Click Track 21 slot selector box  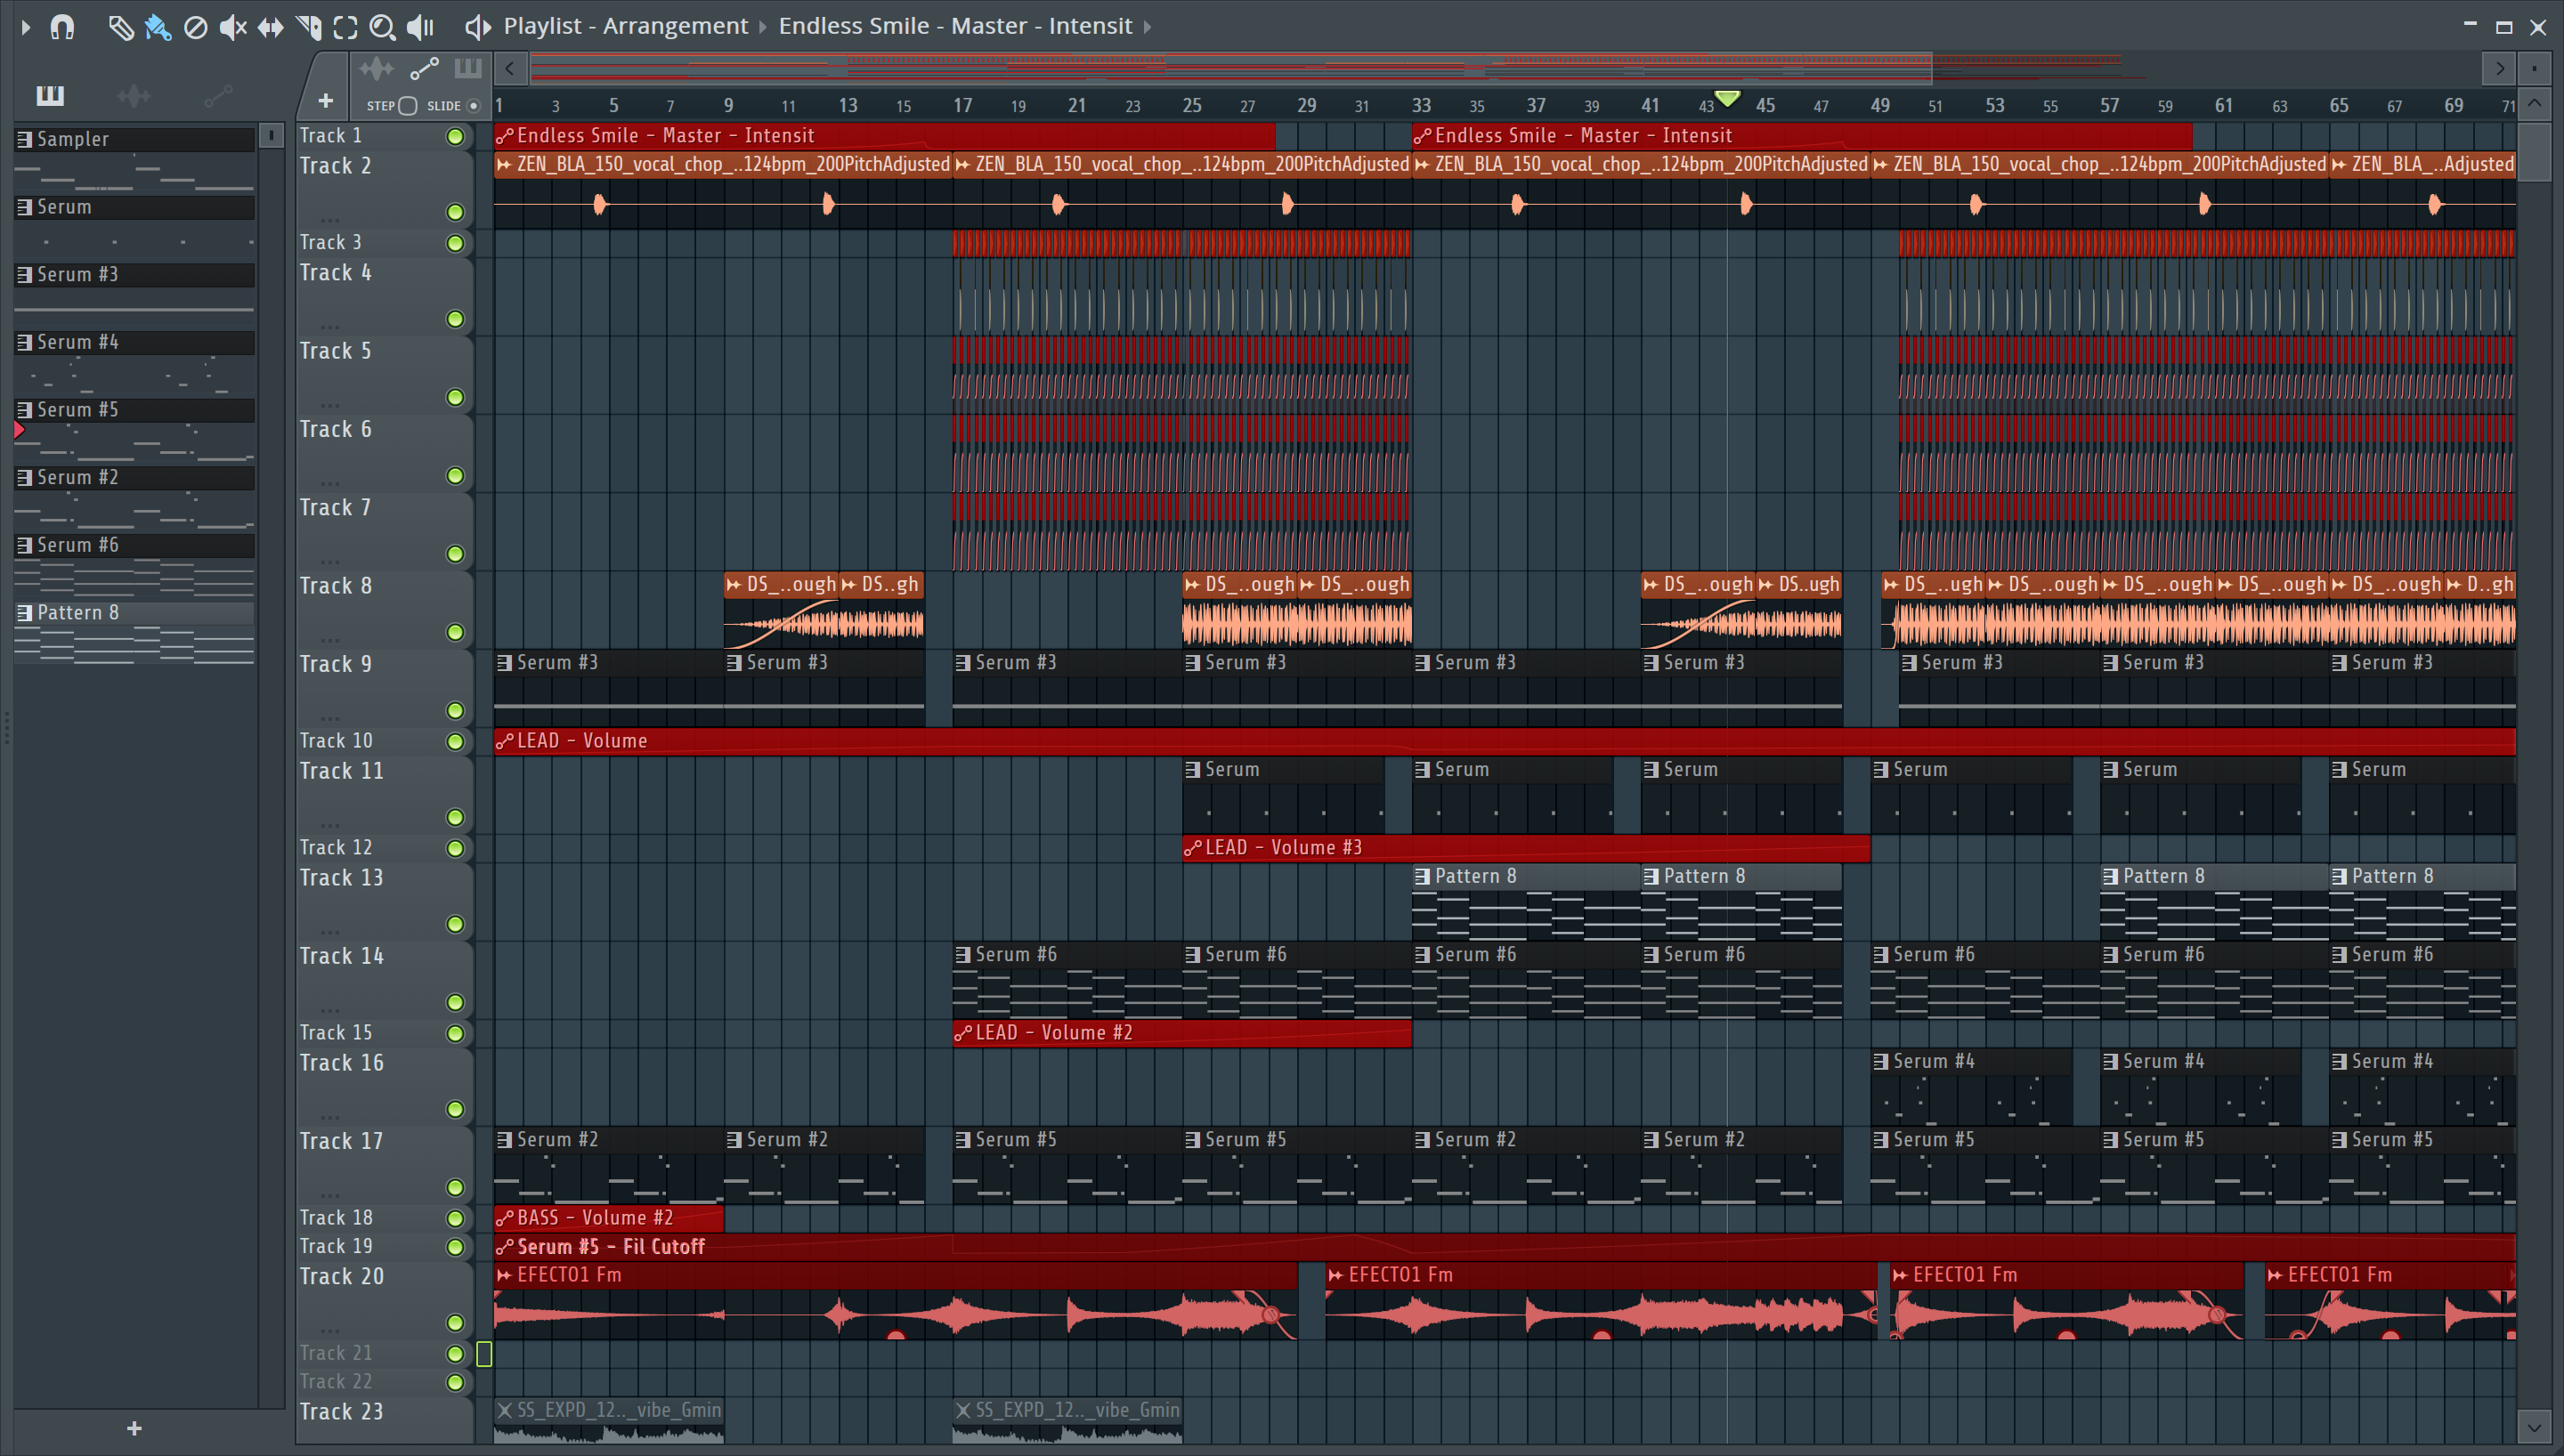484,1354
